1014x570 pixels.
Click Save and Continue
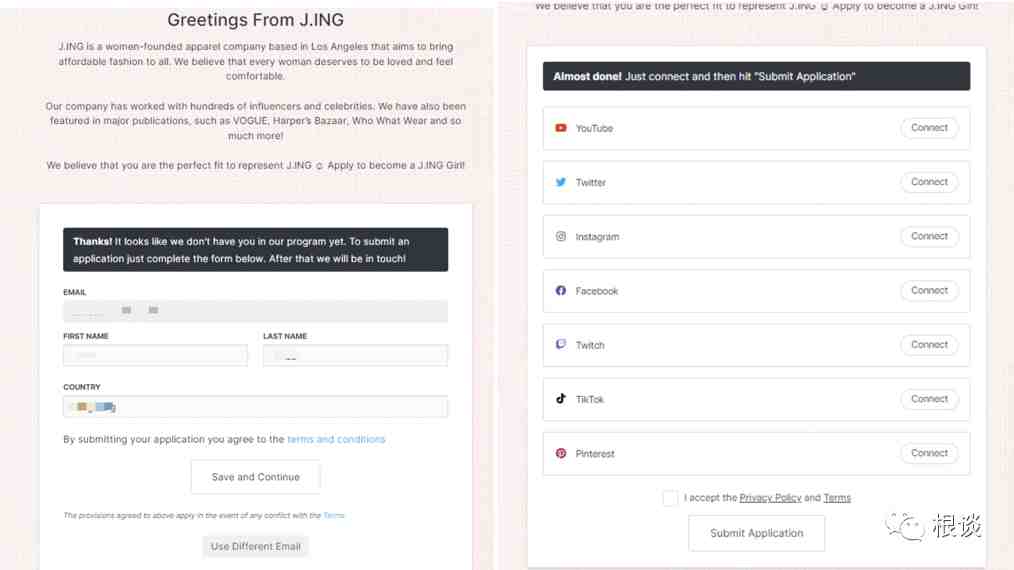point(255,477)
